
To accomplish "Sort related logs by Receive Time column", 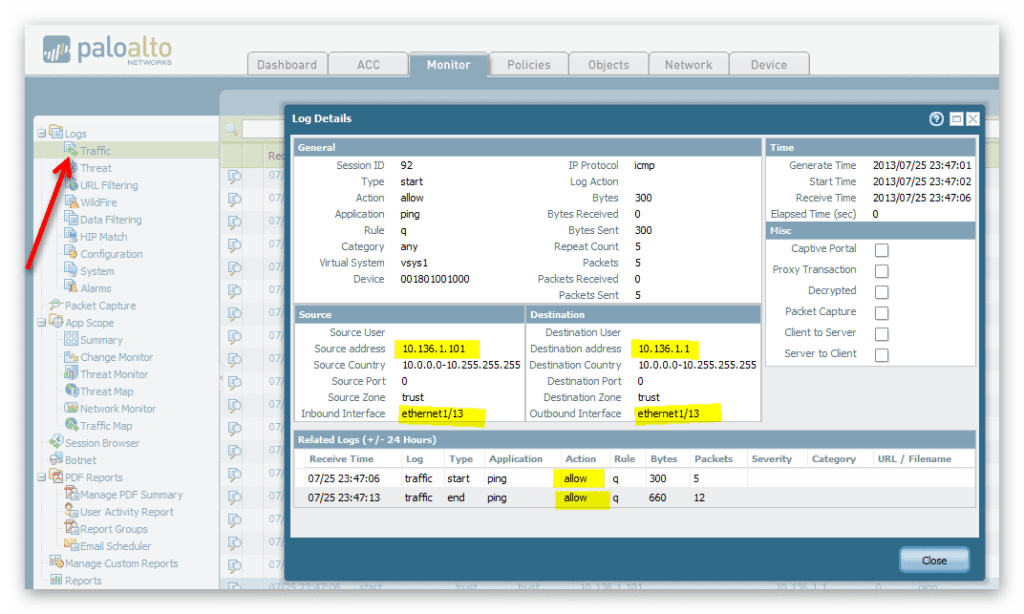I will point(342,459).
